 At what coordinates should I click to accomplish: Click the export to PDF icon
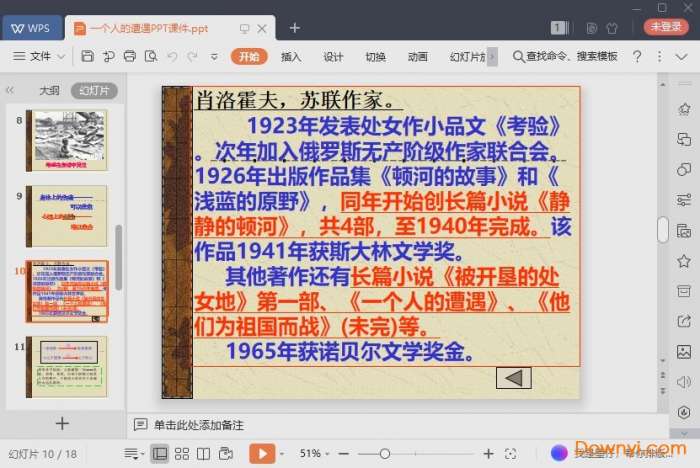point(108,56)
